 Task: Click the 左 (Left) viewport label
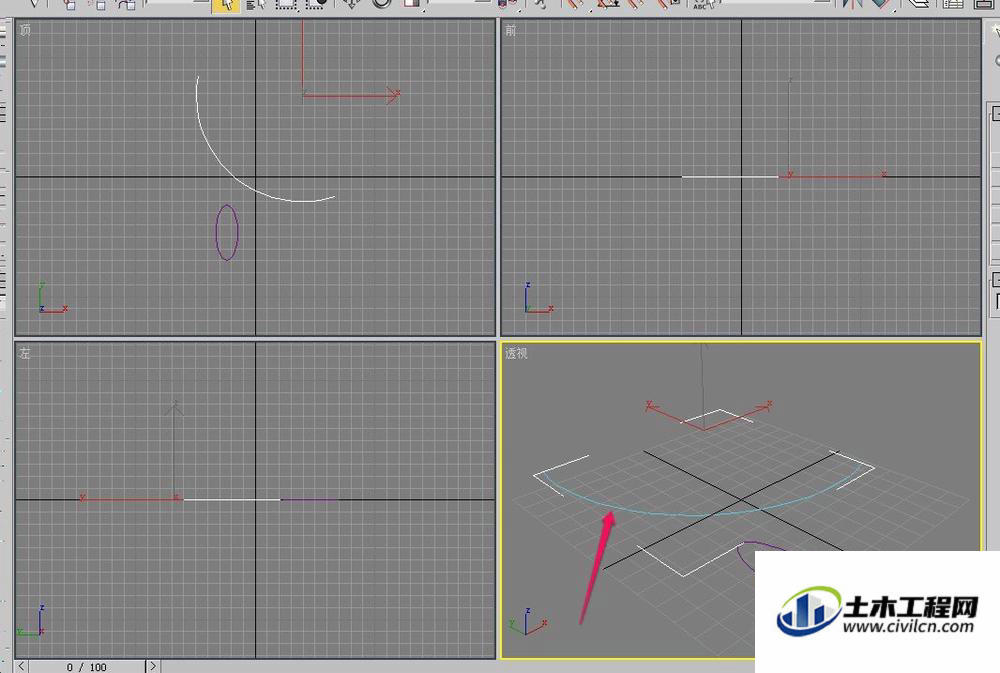tap(25, 353)
